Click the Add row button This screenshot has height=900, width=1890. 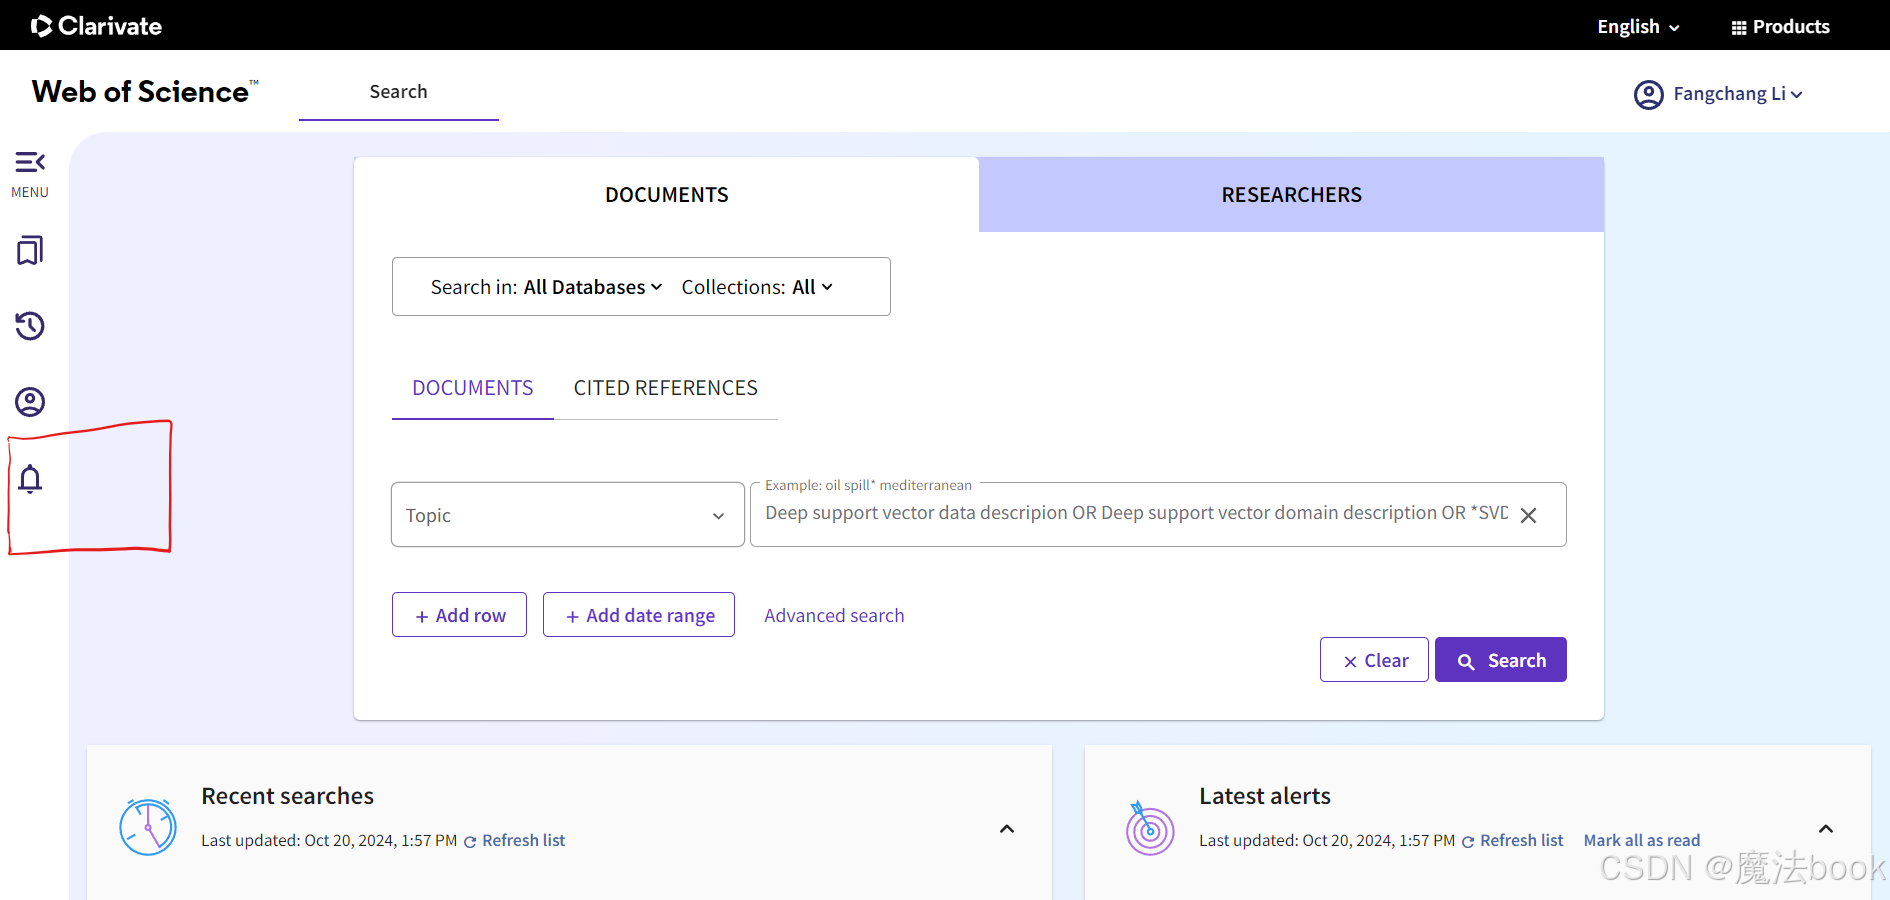(459, 615)
